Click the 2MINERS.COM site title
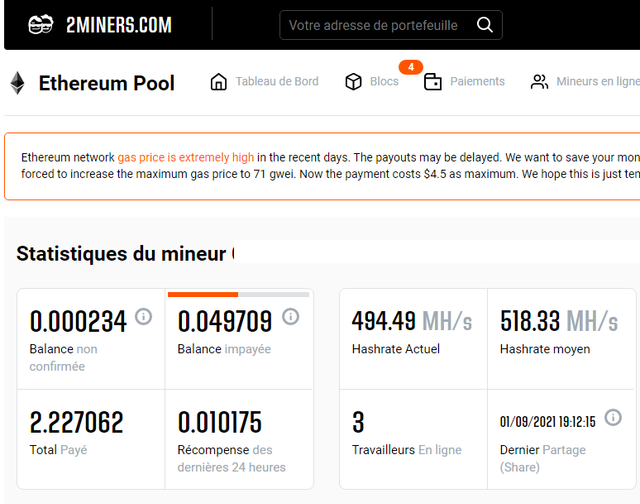640x504 pixels. tap(119, 25)
